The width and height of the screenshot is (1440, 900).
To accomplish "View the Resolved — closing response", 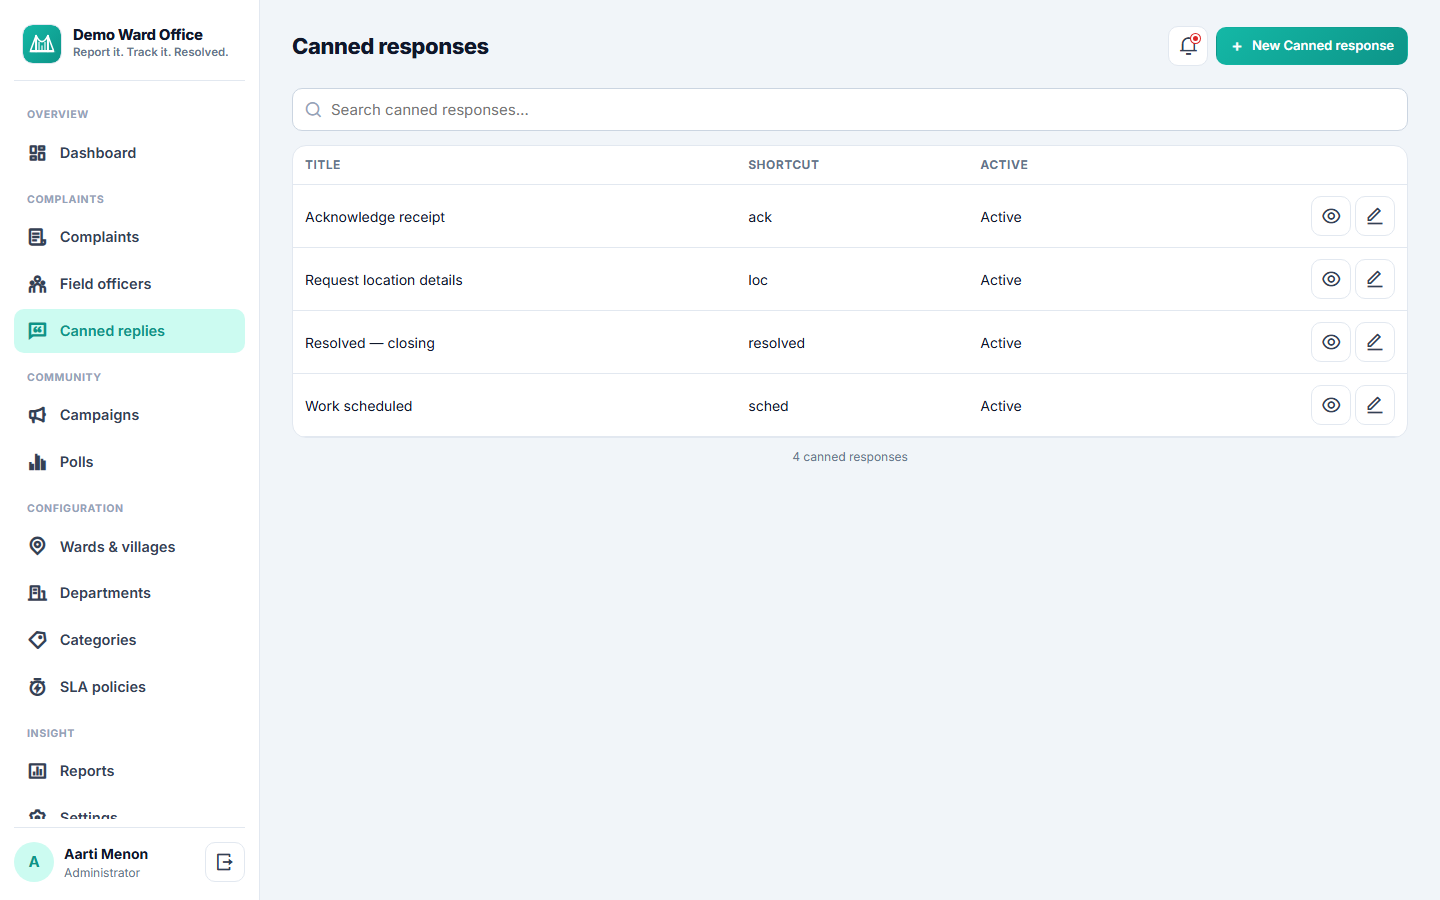I will coord(1331,342).
